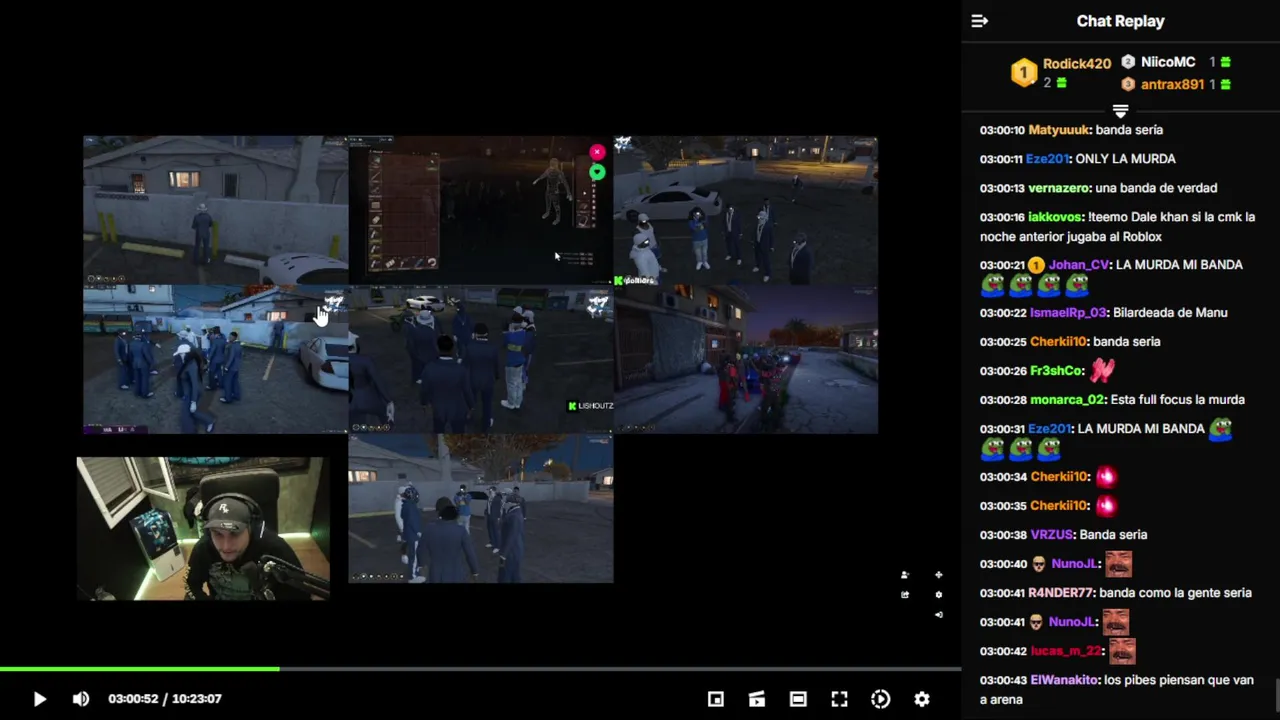Click NunoJL at timestamp 03:00:40
Viewport: 1280px width, 720px height.
pos(1075,564)
